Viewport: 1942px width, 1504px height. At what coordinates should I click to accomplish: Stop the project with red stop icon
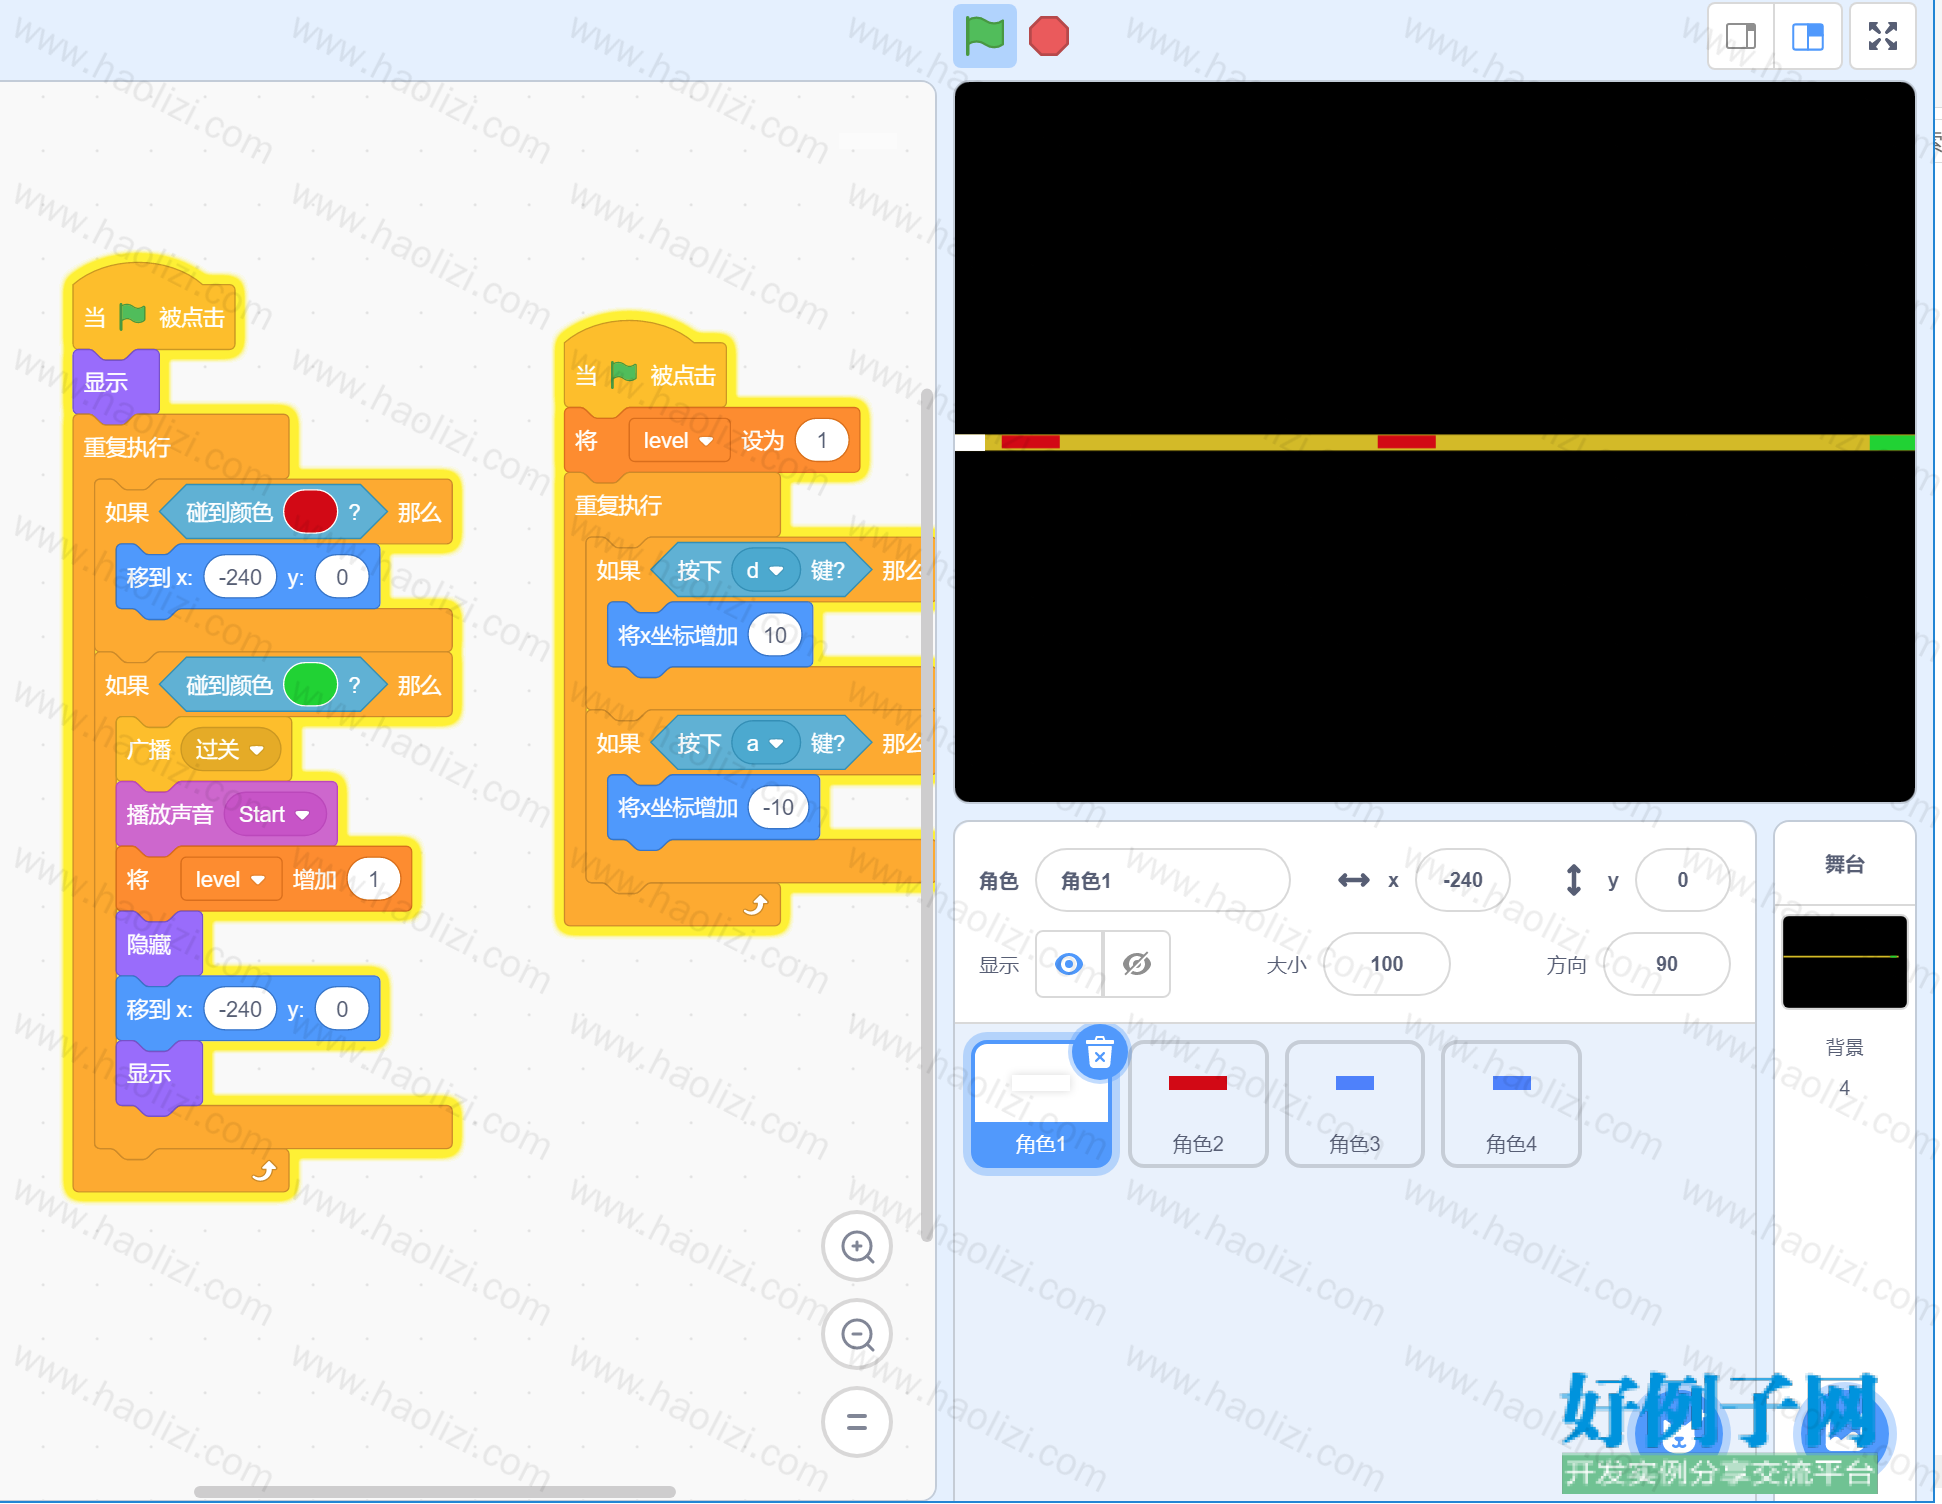coord(1049,36)
